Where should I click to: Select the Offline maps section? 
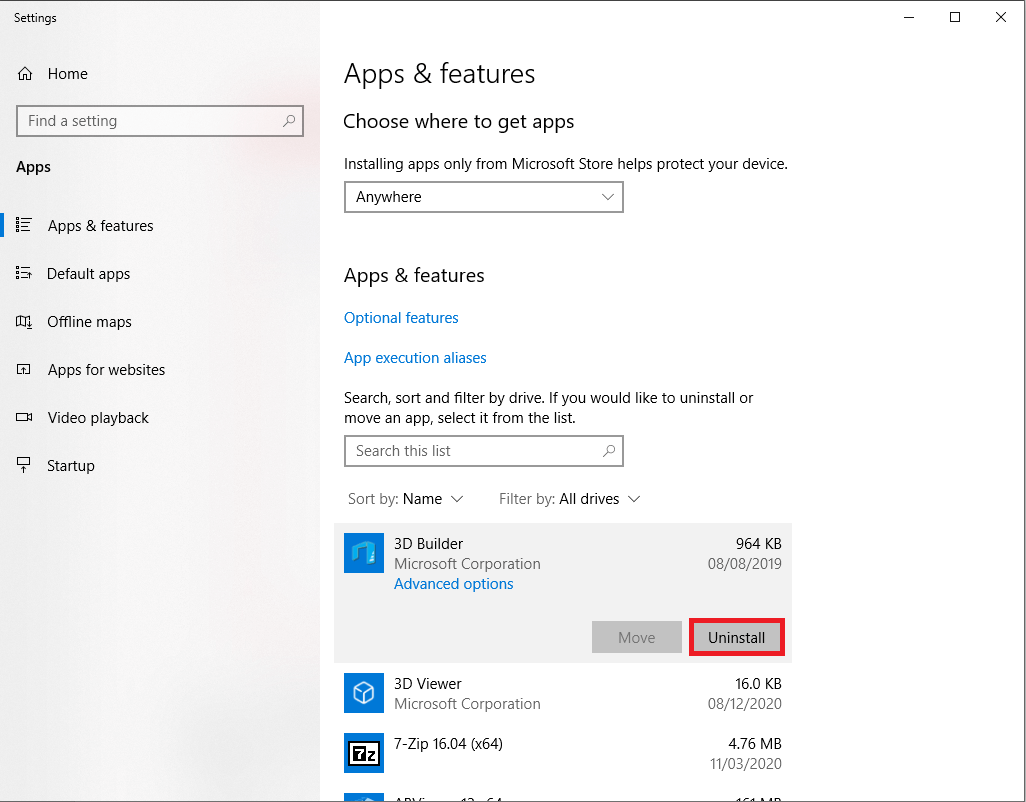89,321
